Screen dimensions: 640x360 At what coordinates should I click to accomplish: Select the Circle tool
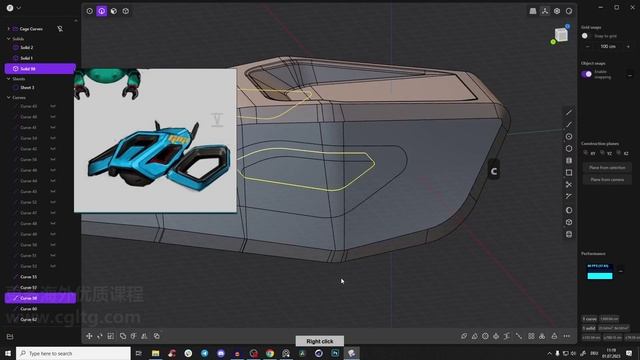[x=569, y=136]
